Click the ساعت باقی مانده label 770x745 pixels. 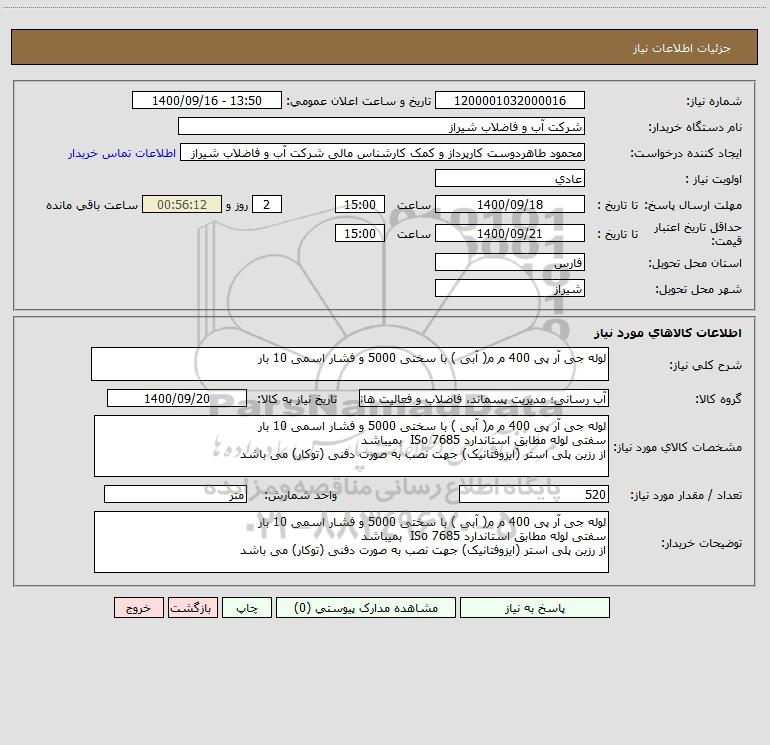[92, 205]
